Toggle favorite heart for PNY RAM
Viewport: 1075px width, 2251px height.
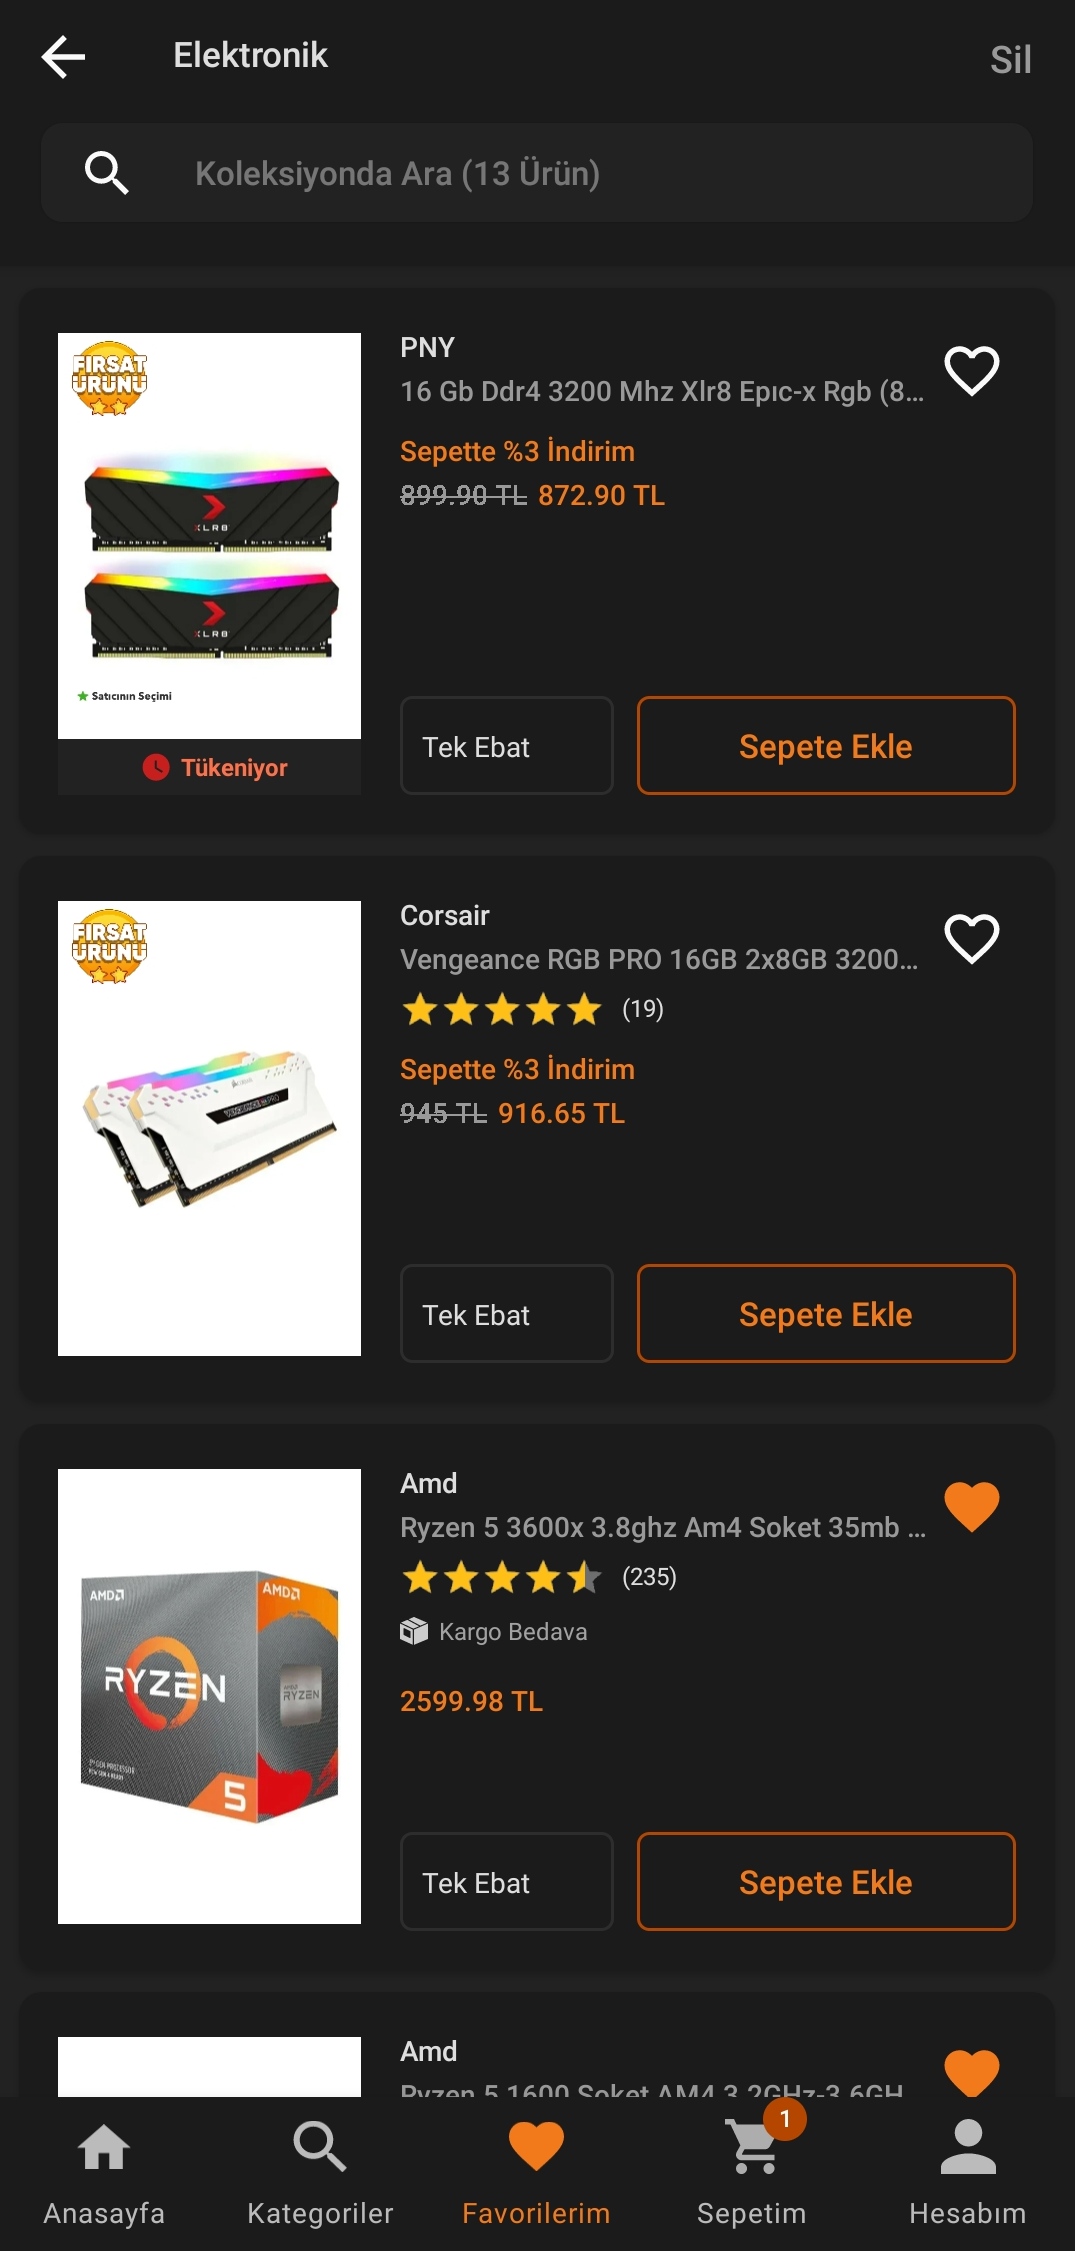pos(971,371)
